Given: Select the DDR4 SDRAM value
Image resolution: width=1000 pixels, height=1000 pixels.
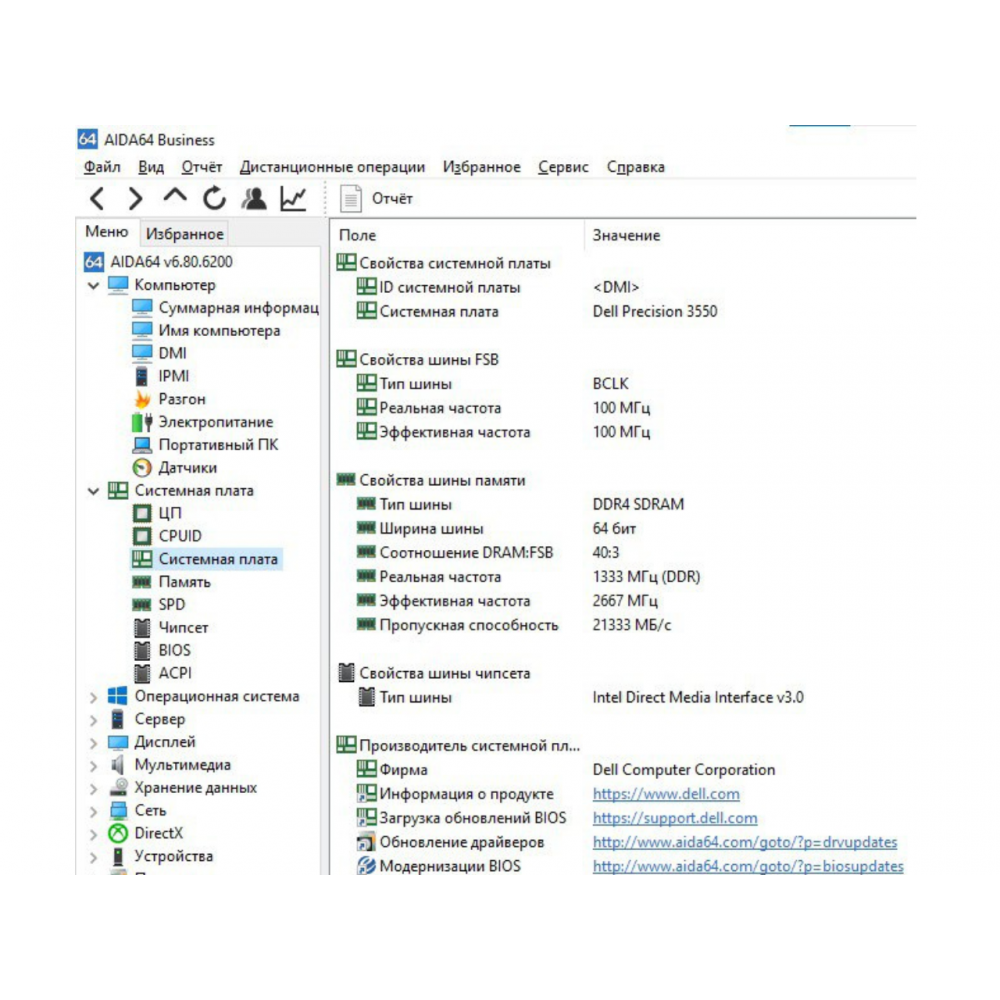Looking at the screenshot, I should click(638, 505).
